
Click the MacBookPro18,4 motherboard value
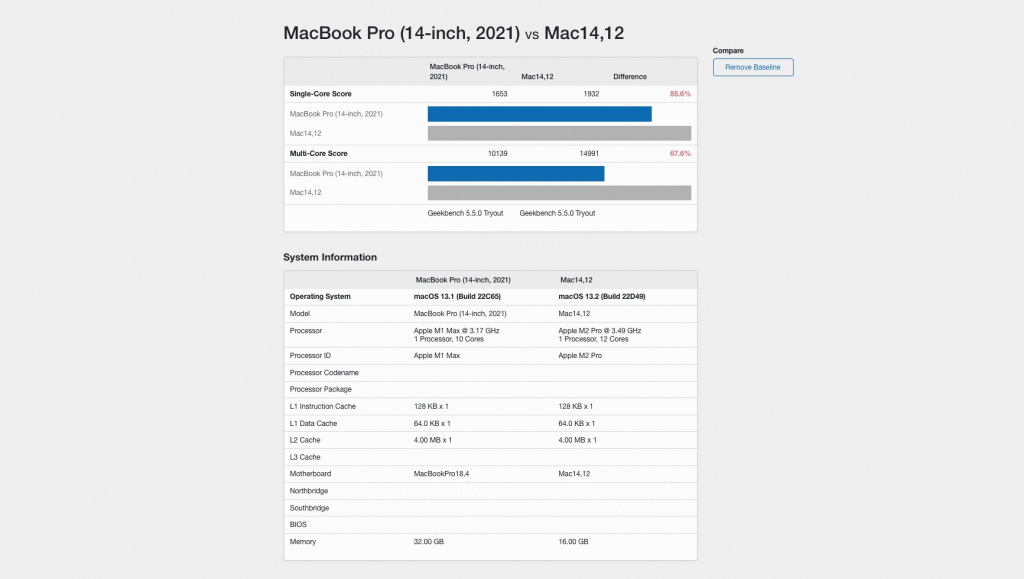442,474
